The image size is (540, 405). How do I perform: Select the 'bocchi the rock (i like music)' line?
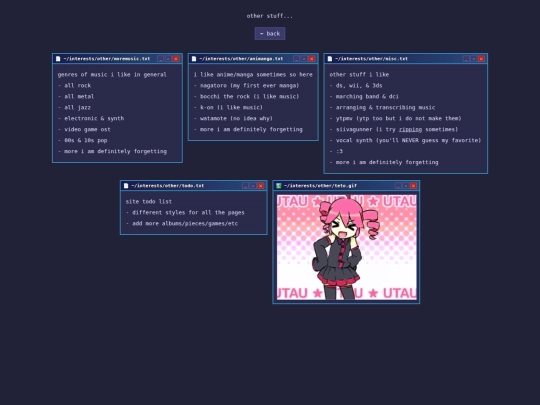(247, 96)
